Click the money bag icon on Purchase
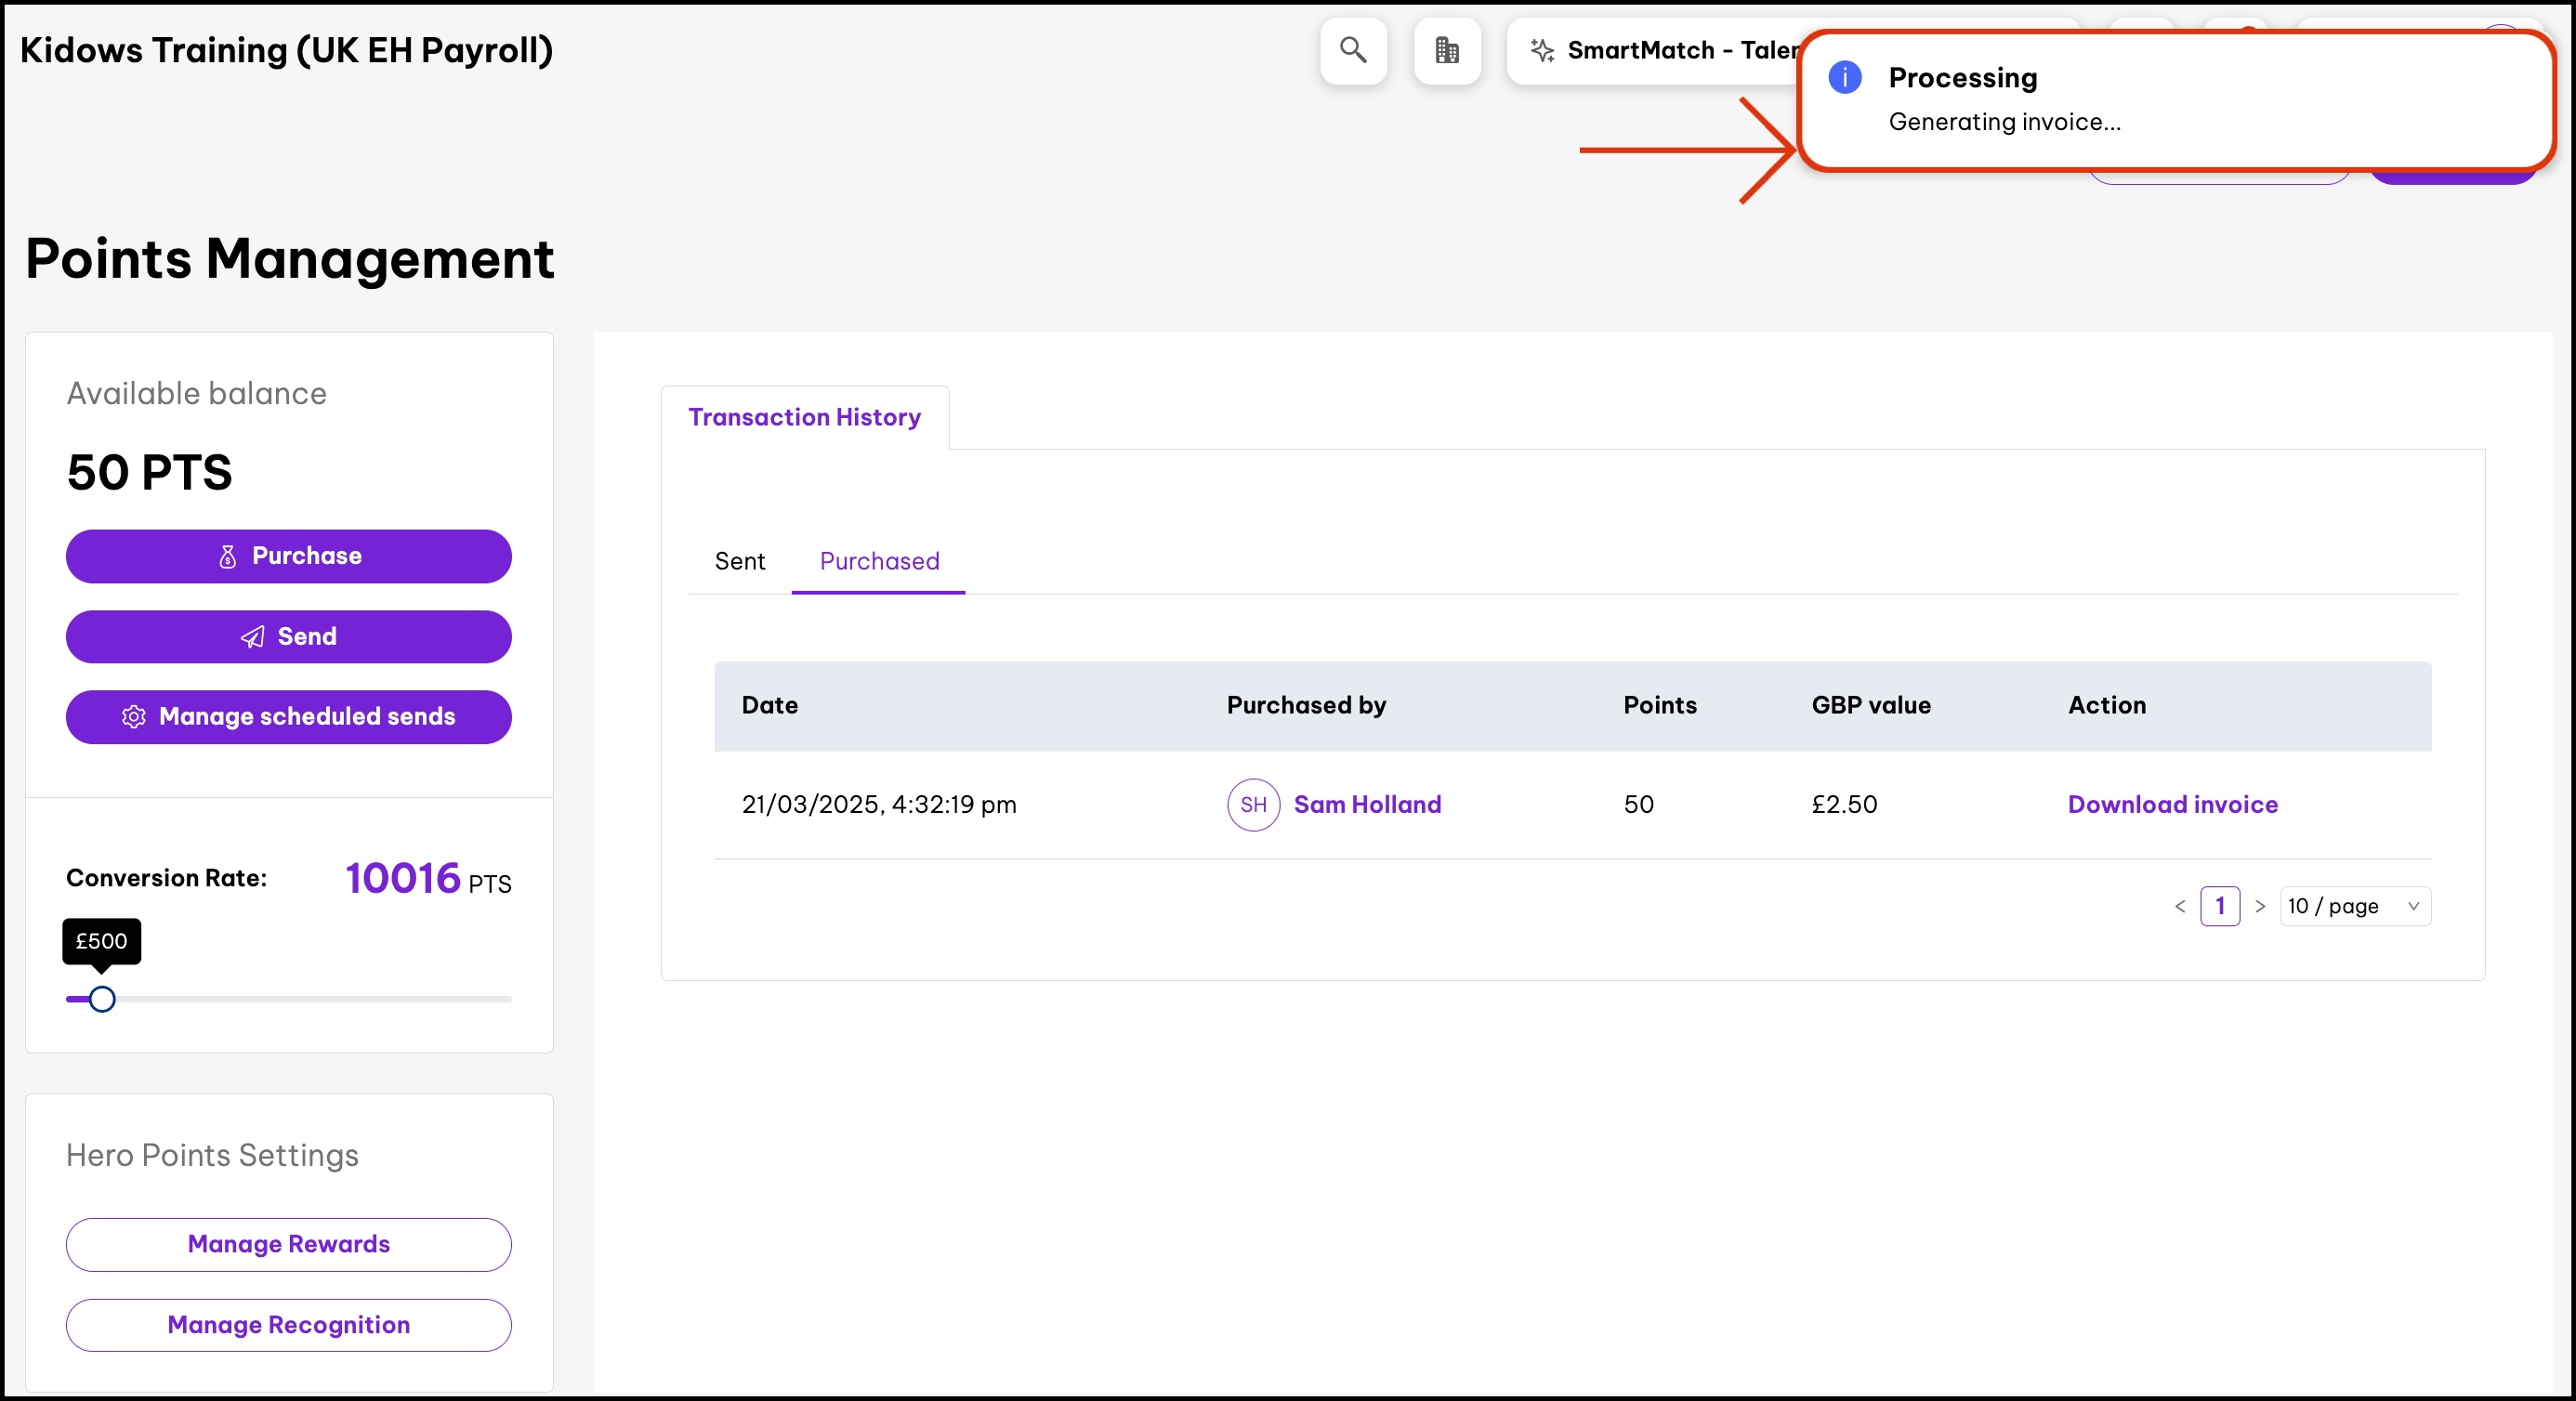Image resolution: width=2576 pixels, height=1401 pixels. pos(228,556)
